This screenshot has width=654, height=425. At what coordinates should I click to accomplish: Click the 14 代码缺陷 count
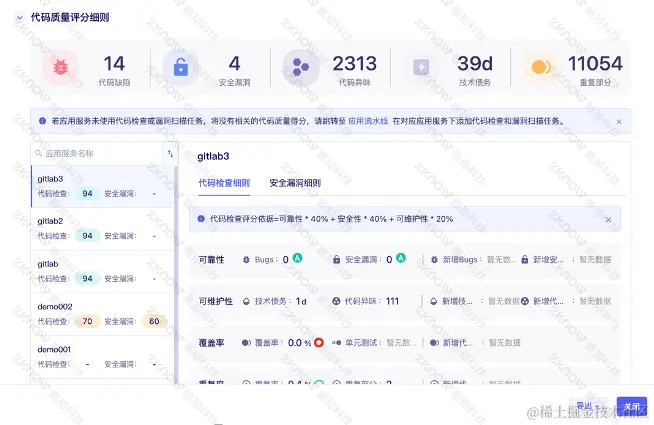(114, 64)
